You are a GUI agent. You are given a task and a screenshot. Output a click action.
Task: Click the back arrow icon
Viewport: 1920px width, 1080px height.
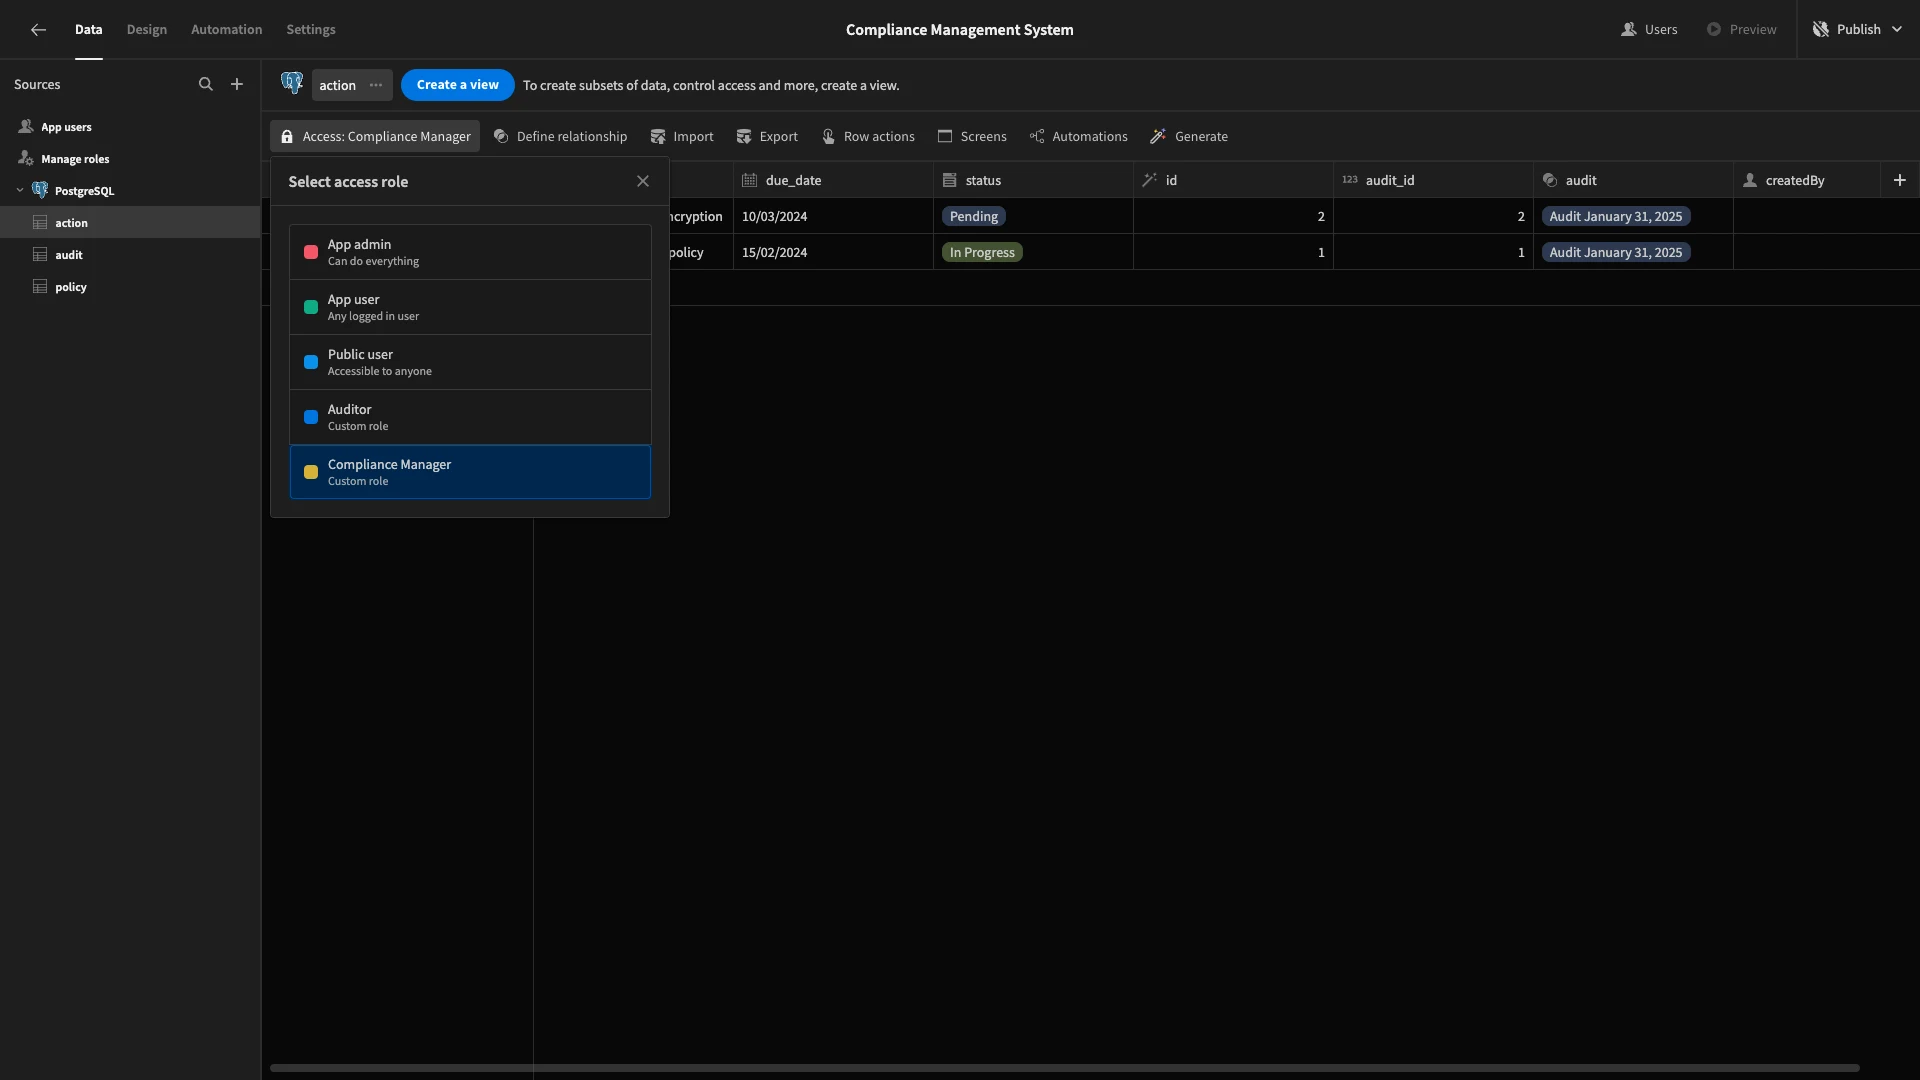38,30
